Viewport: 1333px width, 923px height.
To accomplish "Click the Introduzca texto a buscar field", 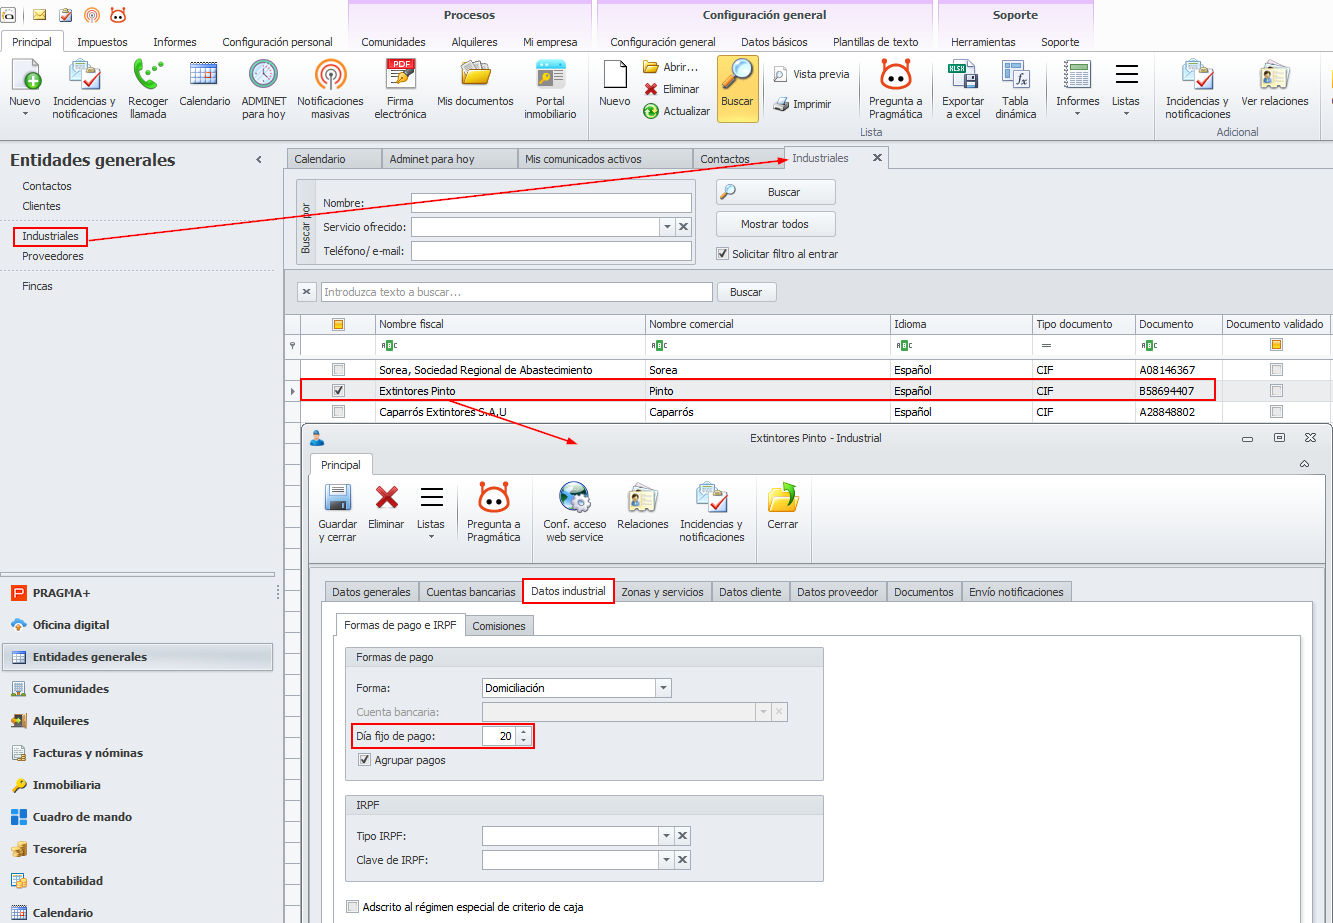I will tap(516, 292).
